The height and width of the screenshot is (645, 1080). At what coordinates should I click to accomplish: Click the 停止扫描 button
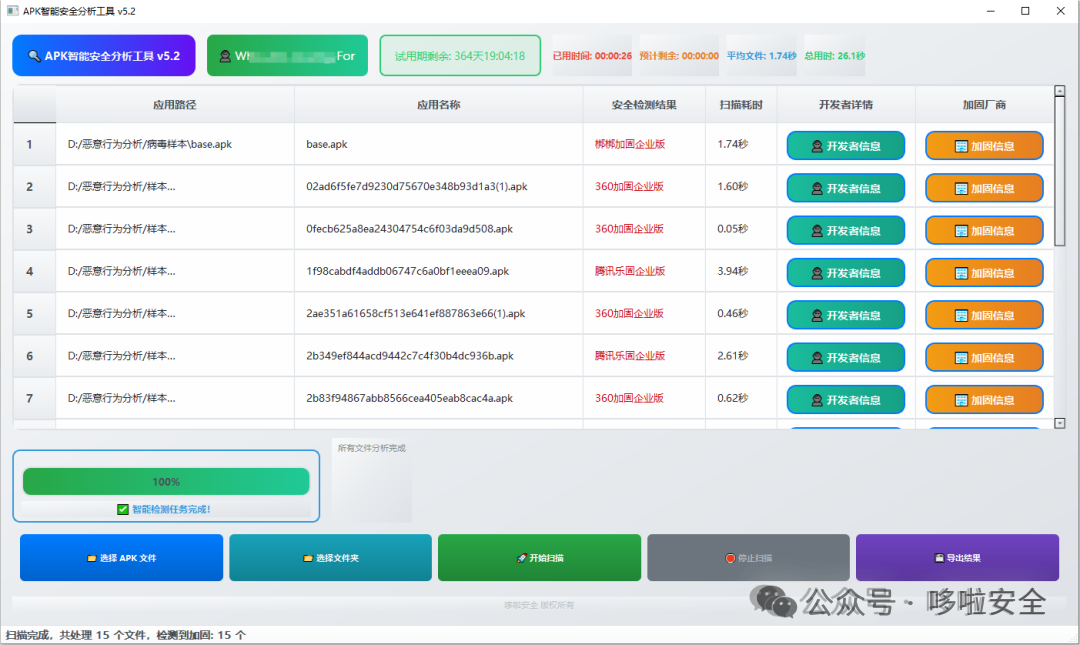749,557
